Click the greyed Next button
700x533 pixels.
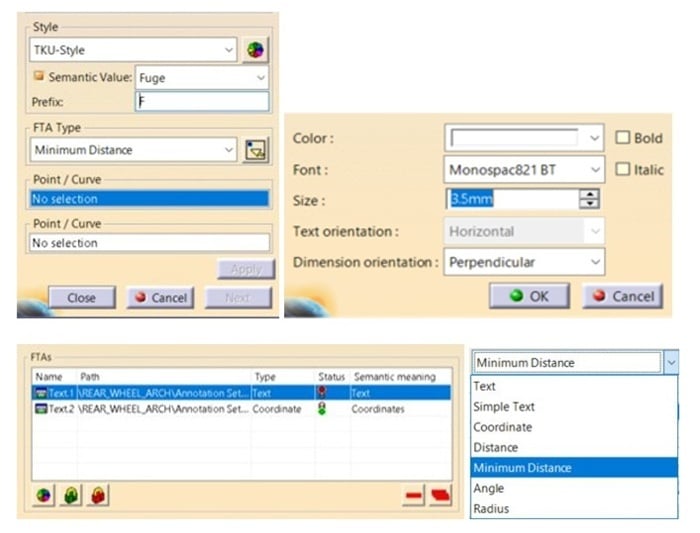[238, 298]
